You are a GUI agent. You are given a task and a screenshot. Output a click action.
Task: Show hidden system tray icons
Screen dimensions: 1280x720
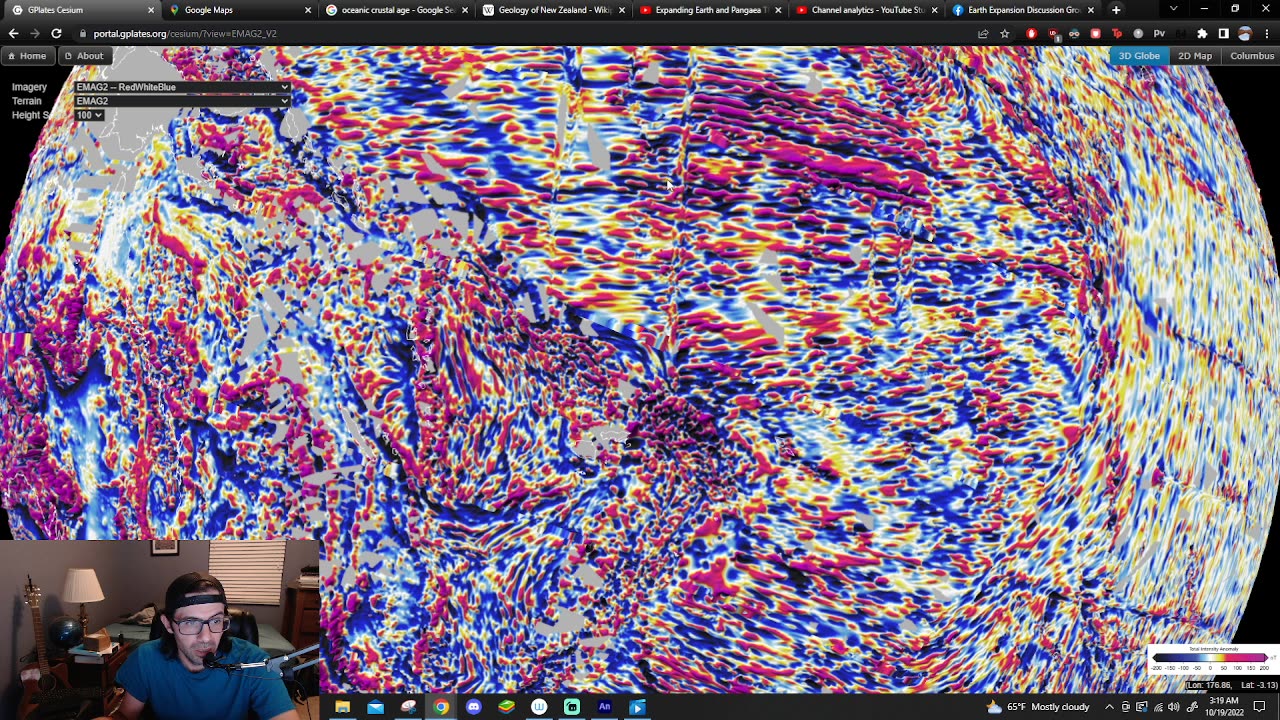pyautogui.click(x=1109, y=707)
